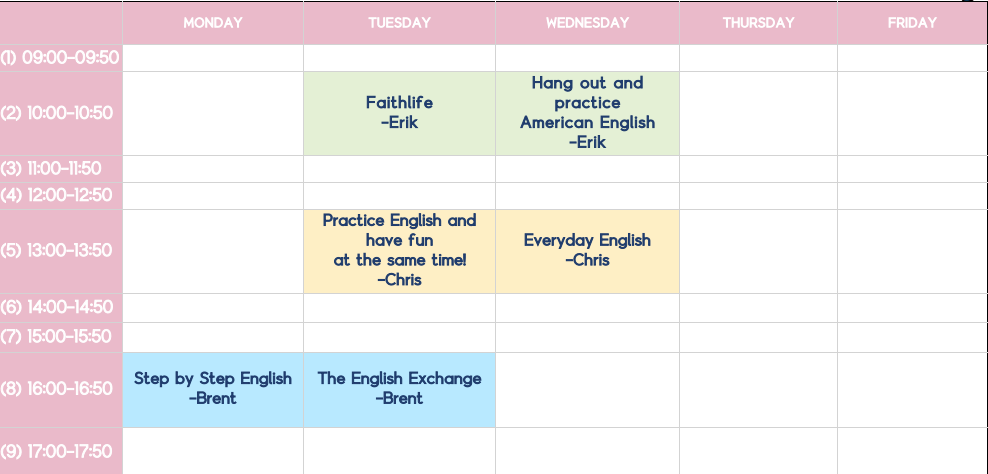Open the Hang out and practice American English class

(587, 113)
